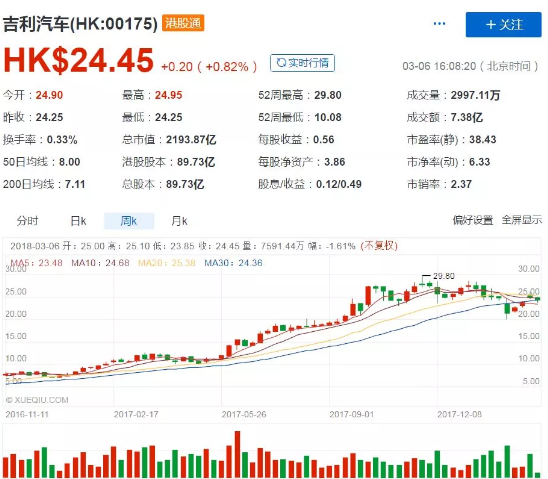Switch to the 分时 chart tab
This screenshot has width=548, height=479.
click(x=27, y=221)
